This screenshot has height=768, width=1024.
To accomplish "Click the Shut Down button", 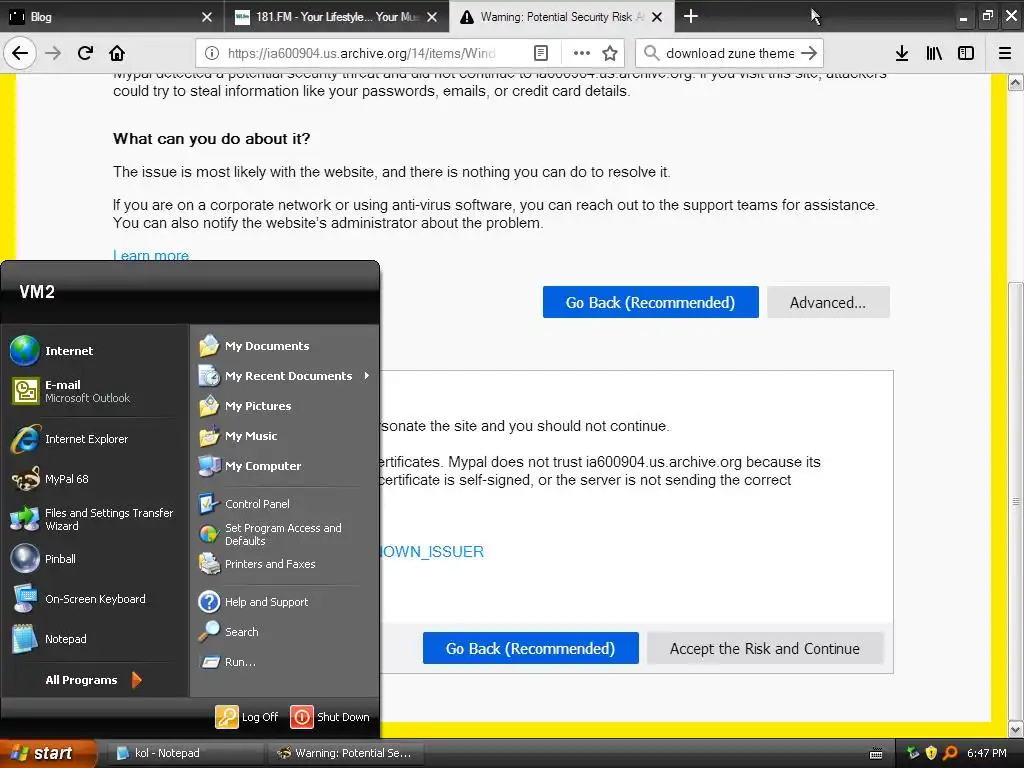I will [x=330, y=716].
